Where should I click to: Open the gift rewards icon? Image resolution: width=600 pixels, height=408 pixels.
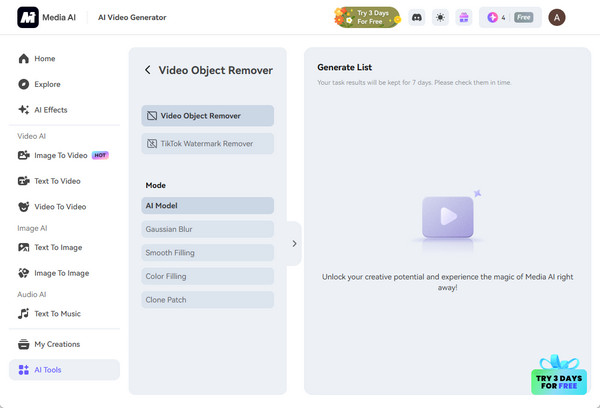(464, 17)
